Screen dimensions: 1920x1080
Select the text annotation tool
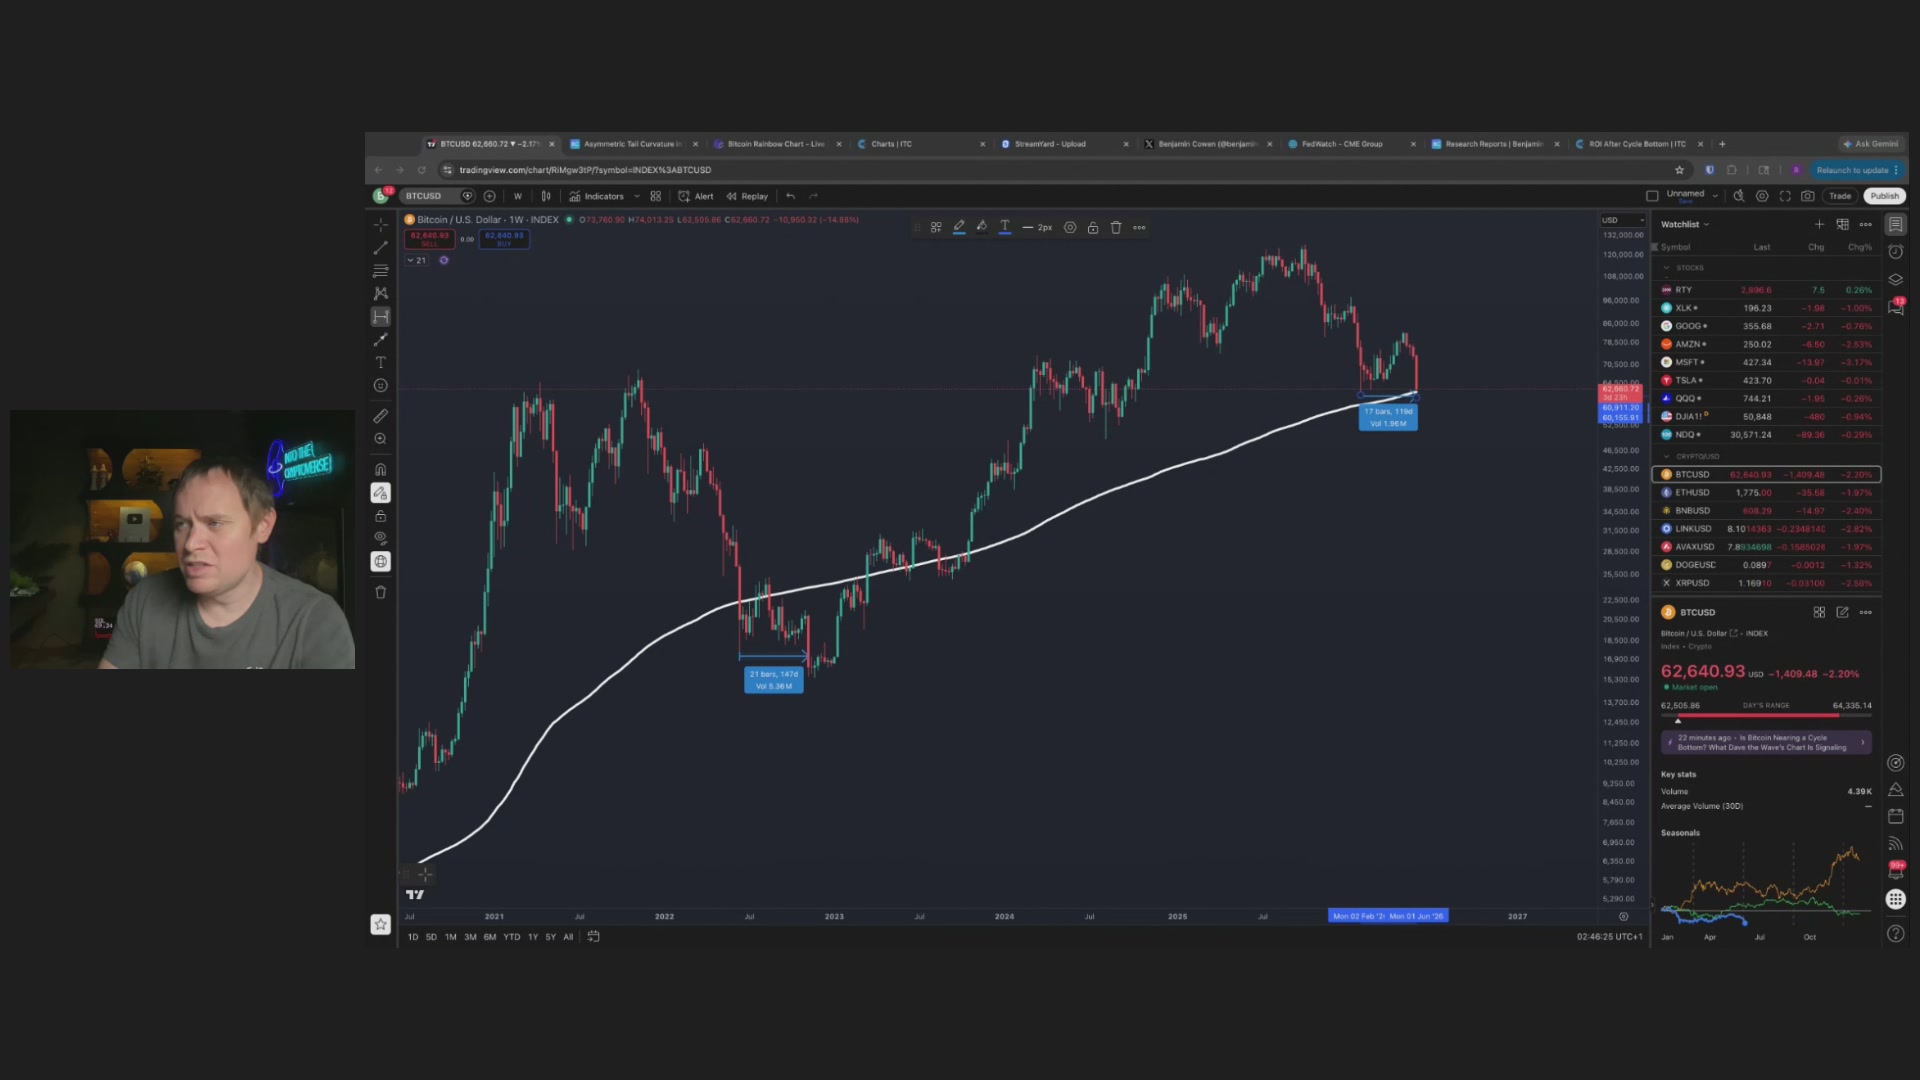[x=381, y=363]
